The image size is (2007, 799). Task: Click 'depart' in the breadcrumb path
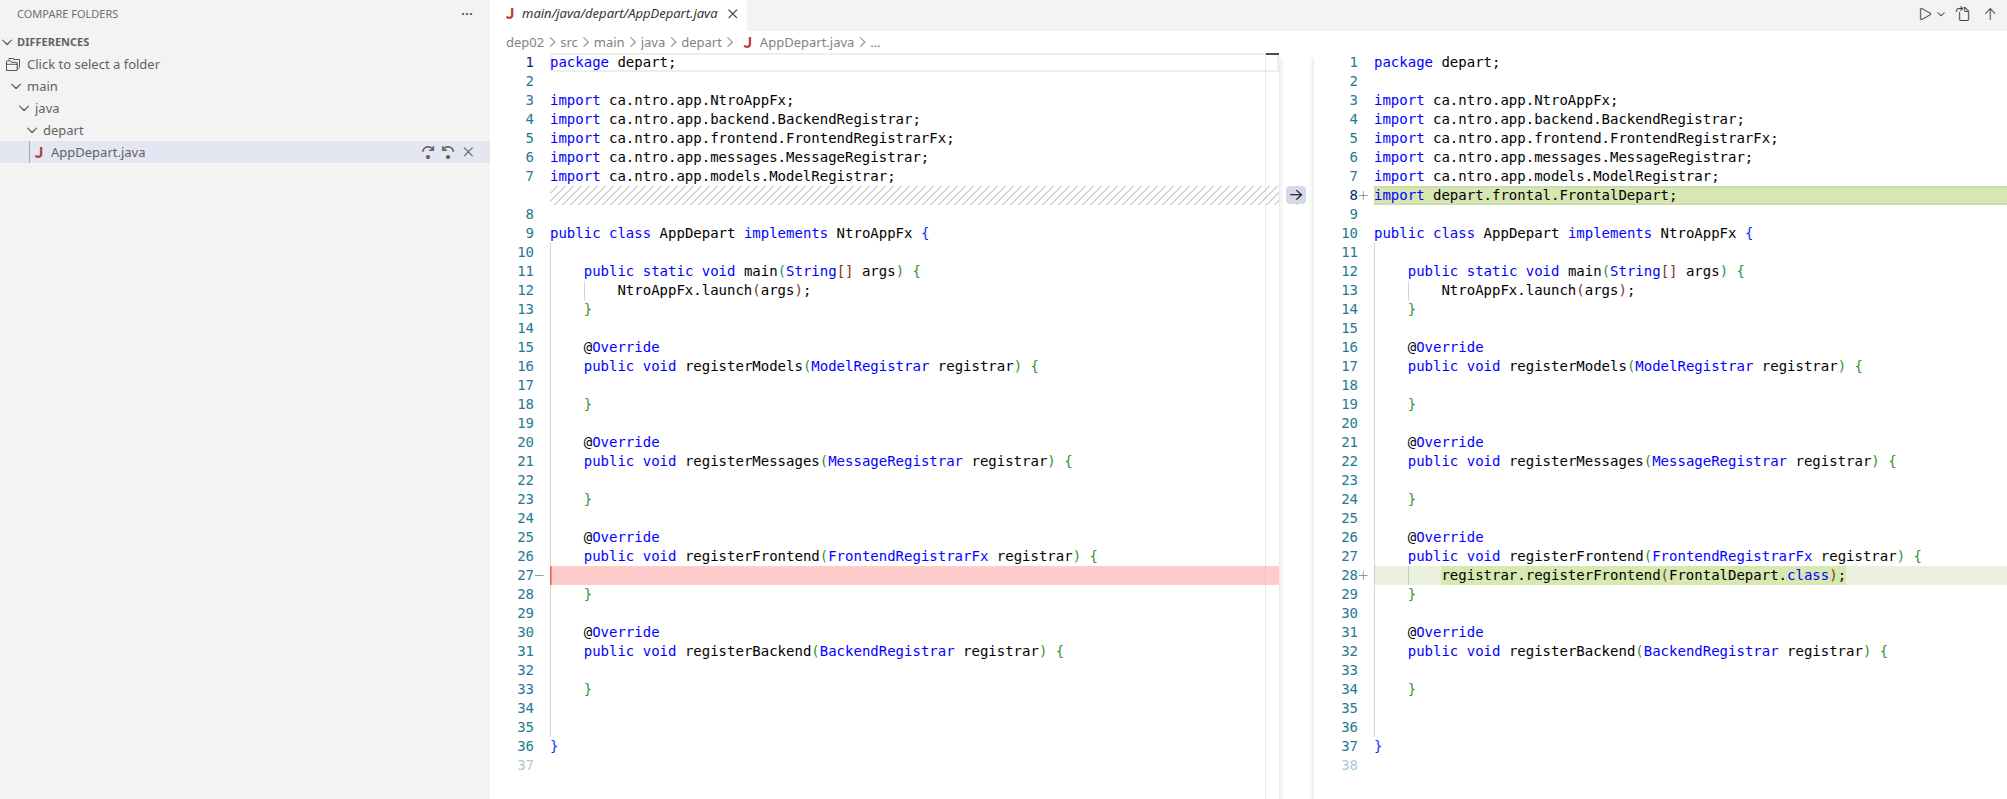pos(701,43)
